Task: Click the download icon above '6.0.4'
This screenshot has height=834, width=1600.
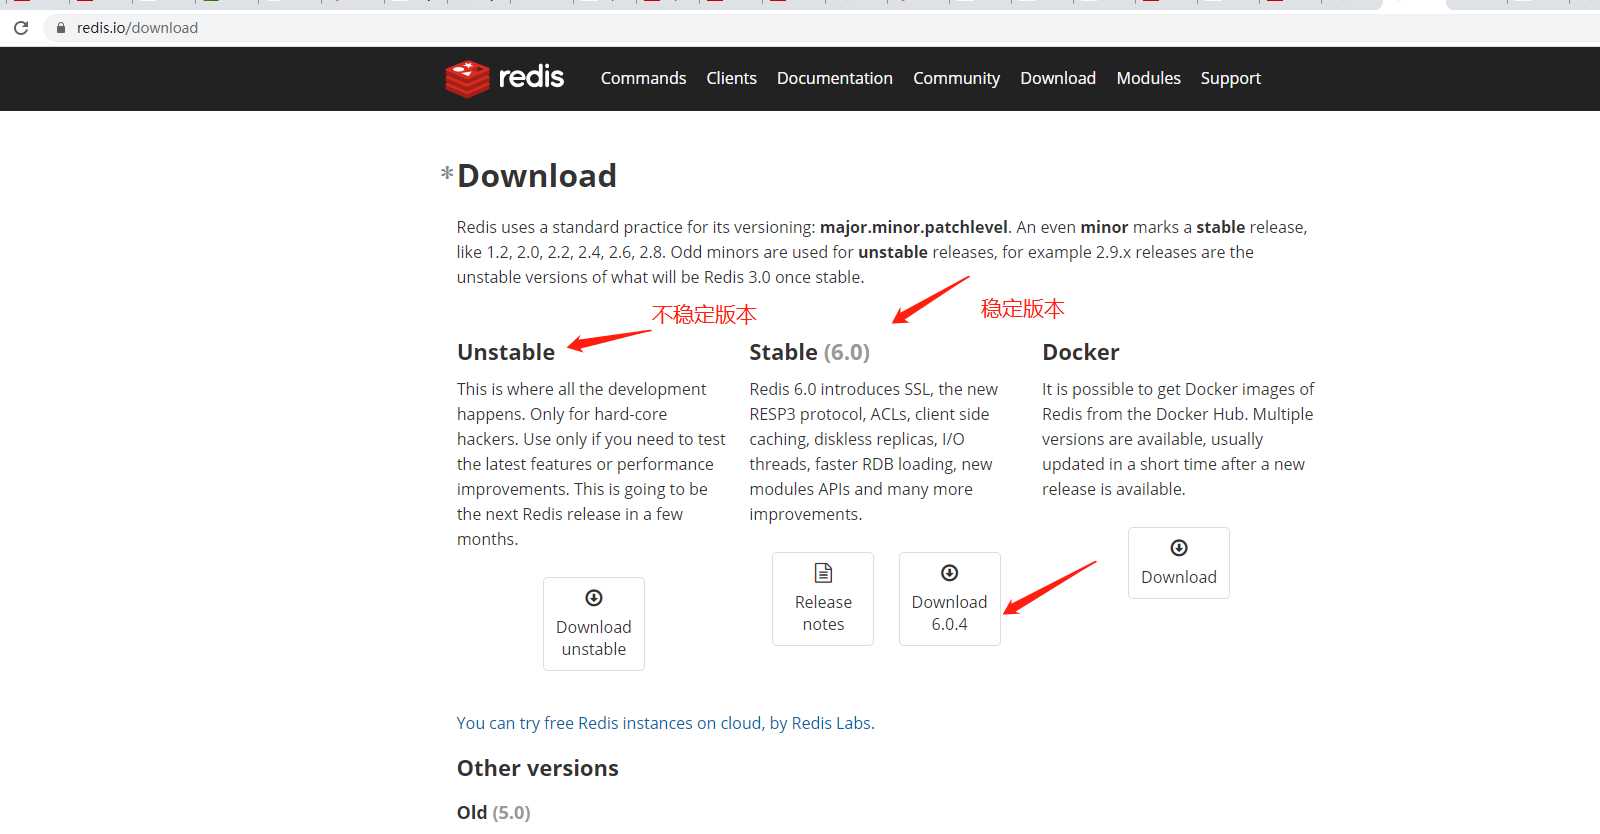Action: tap(950, 573)
